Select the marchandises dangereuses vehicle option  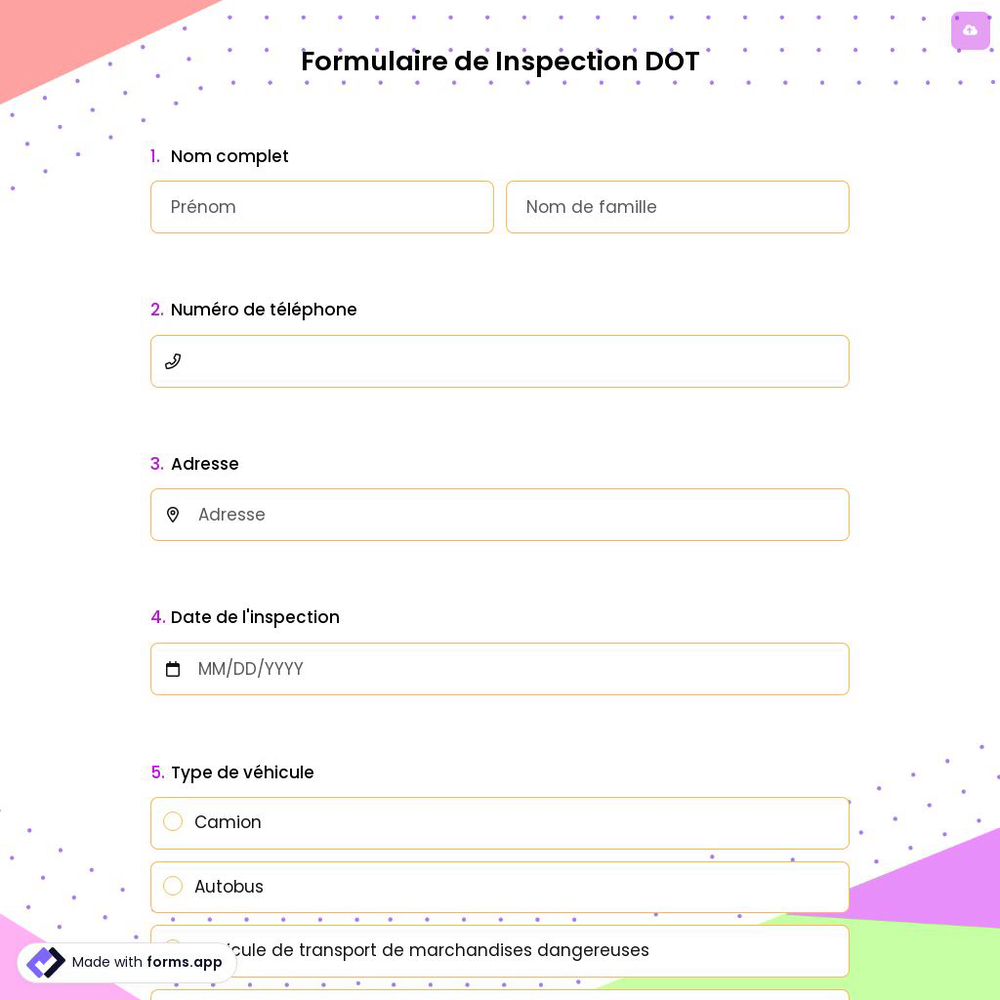pos(500,950)
